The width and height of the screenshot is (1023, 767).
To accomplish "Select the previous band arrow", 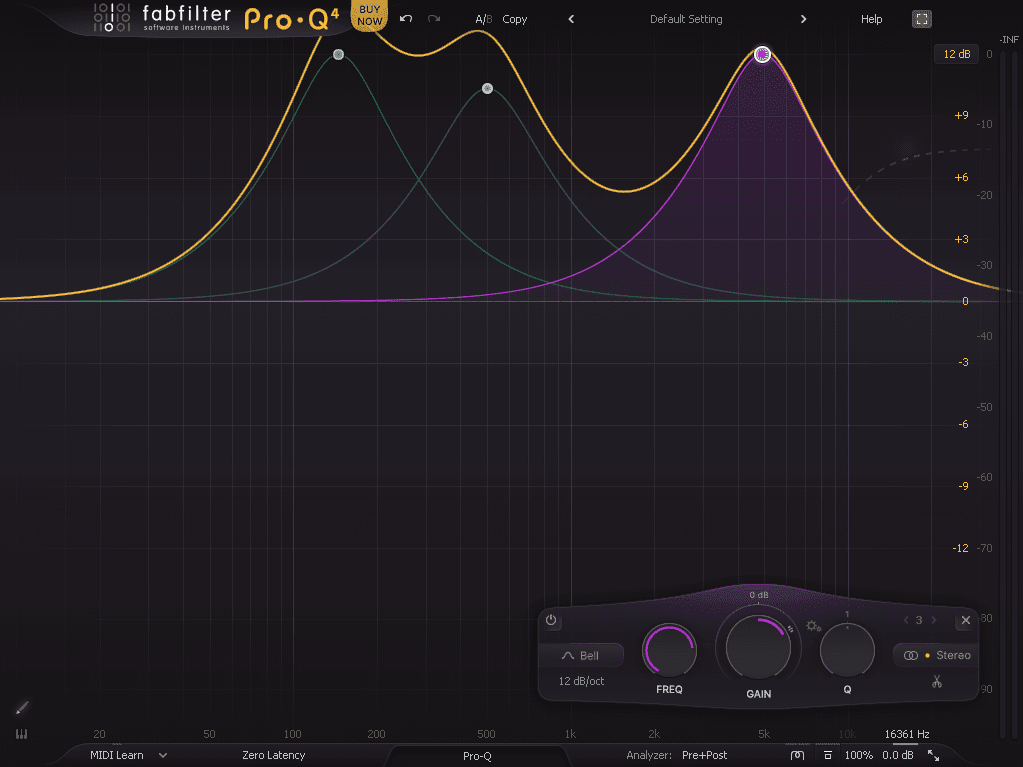I will [x=906, y=620].
